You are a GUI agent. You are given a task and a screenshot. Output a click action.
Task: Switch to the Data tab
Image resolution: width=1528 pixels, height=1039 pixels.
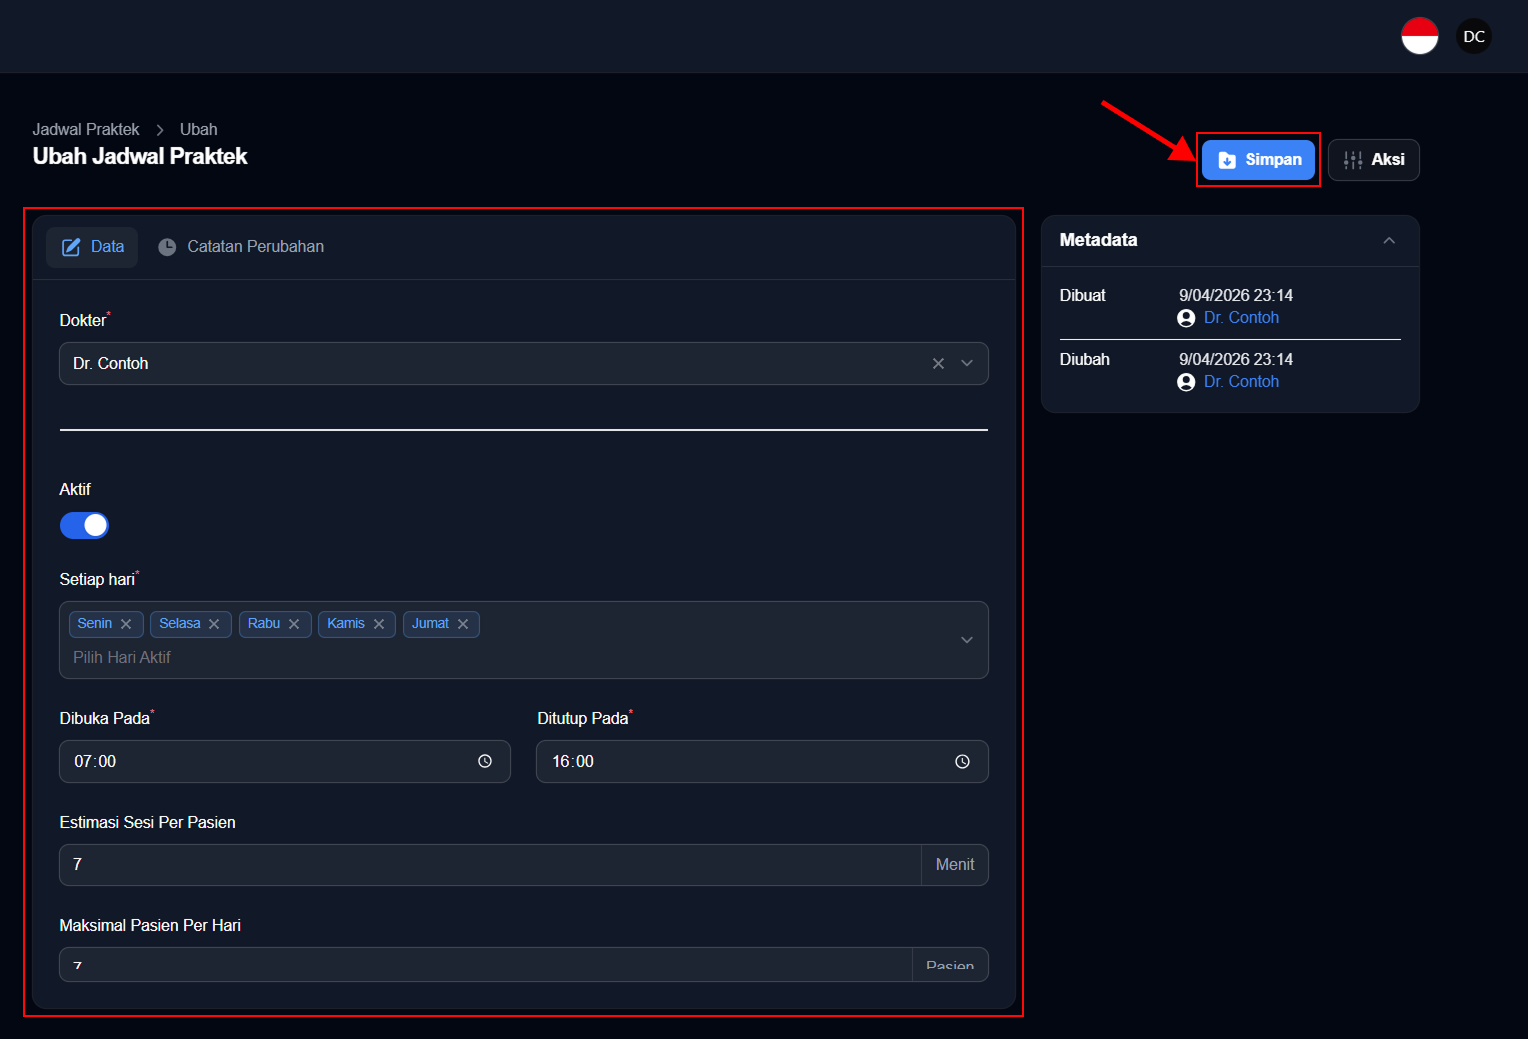tap(92, 247)
